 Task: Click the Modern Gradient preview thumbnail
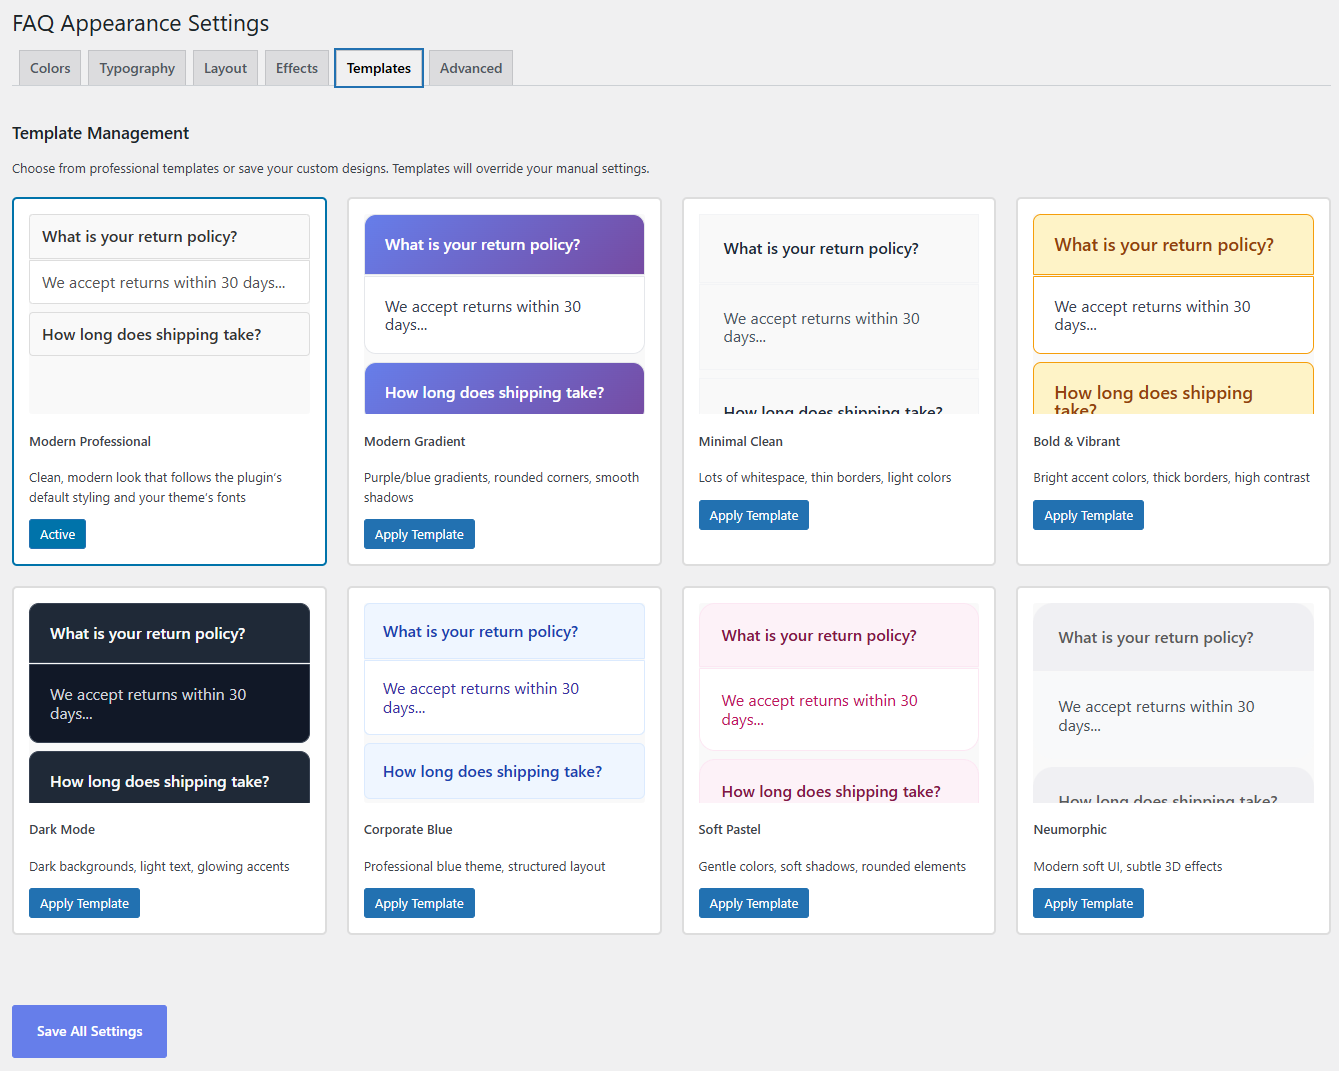coord(504,314)
